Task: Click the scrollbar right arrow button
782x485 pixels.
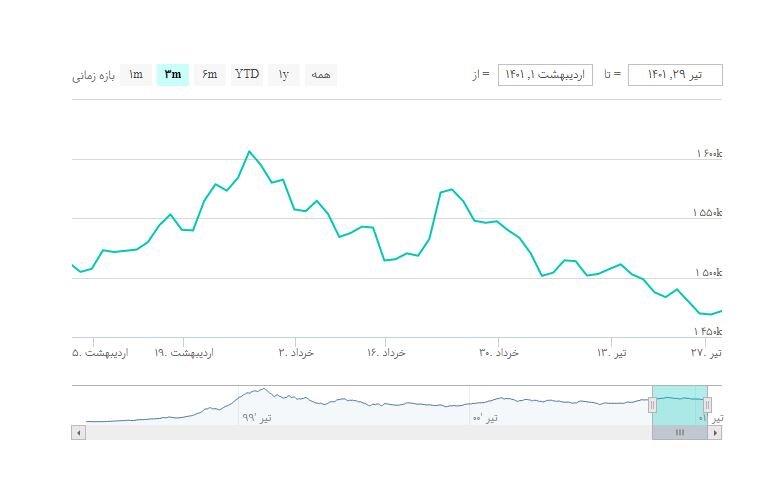Action: coord(715,433)
